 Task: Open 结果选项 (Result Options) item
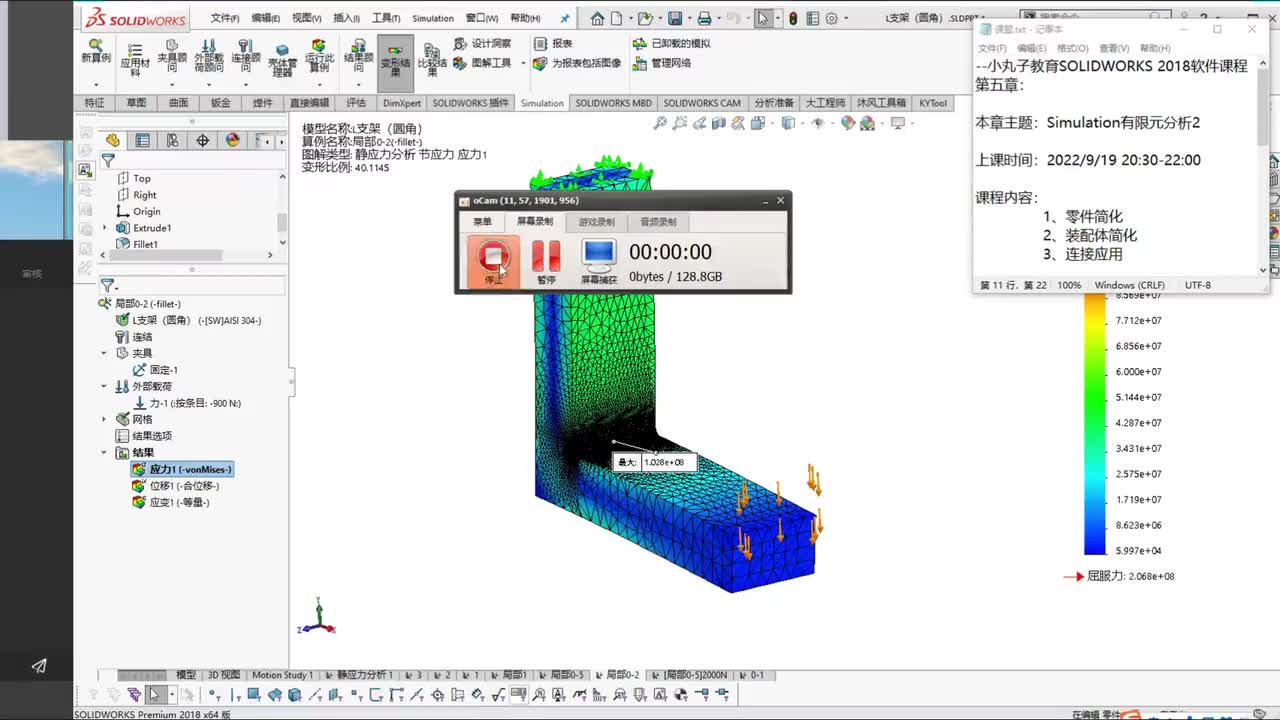(x=144, y=436)
